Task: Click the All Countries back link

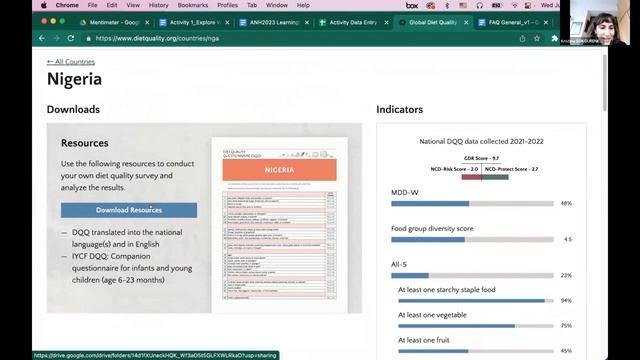Action: 71,62
